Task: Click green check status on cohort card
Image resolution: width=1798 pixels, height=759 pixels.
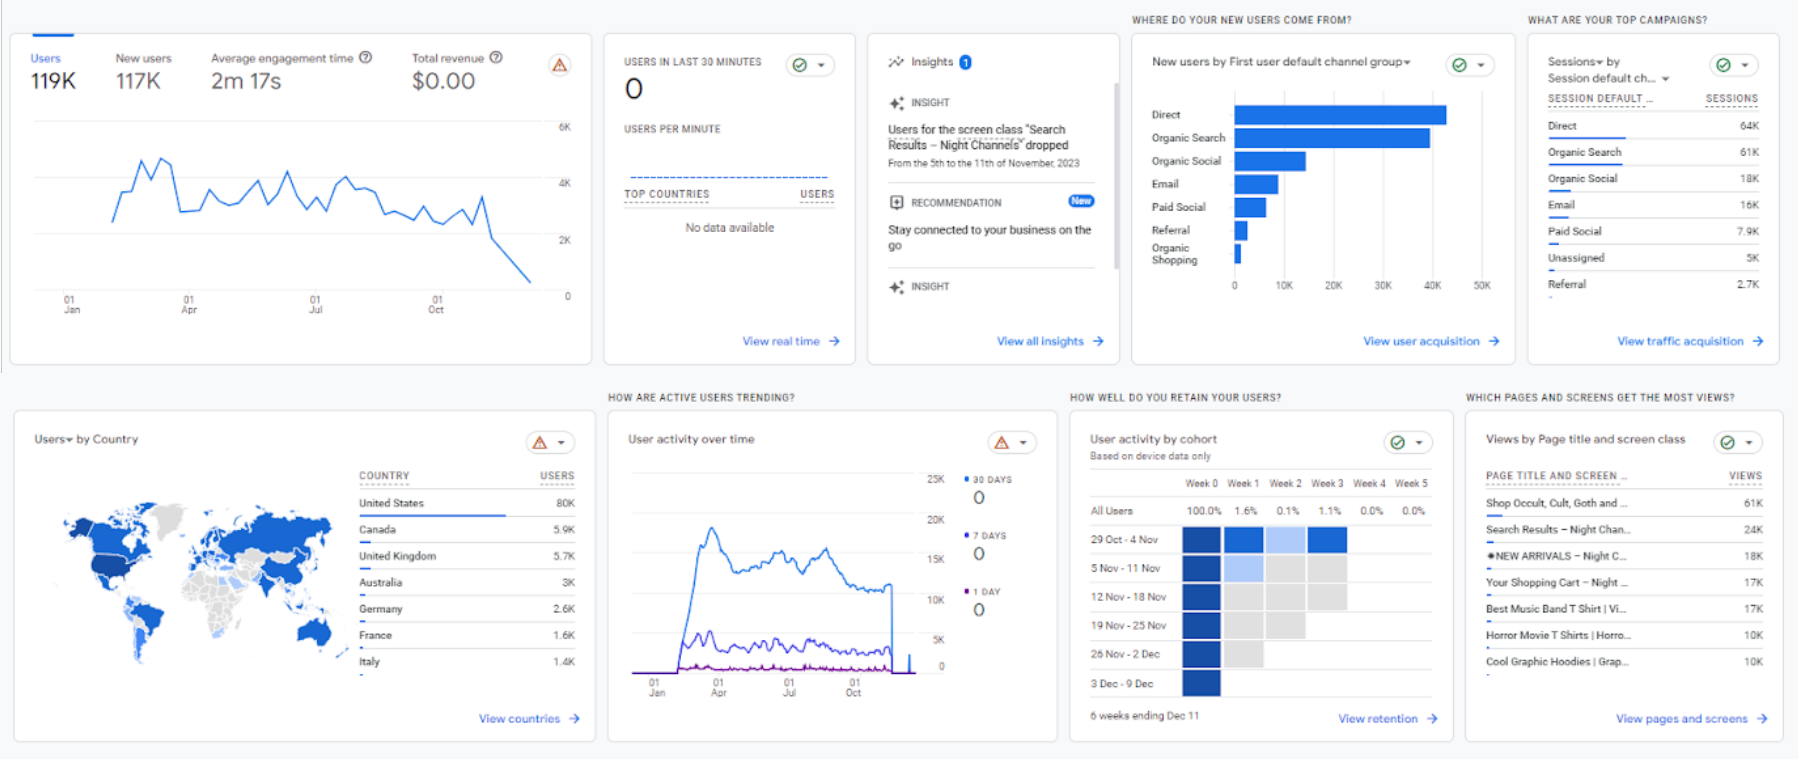Action: pyautogui.click(x=1398, y=442)
